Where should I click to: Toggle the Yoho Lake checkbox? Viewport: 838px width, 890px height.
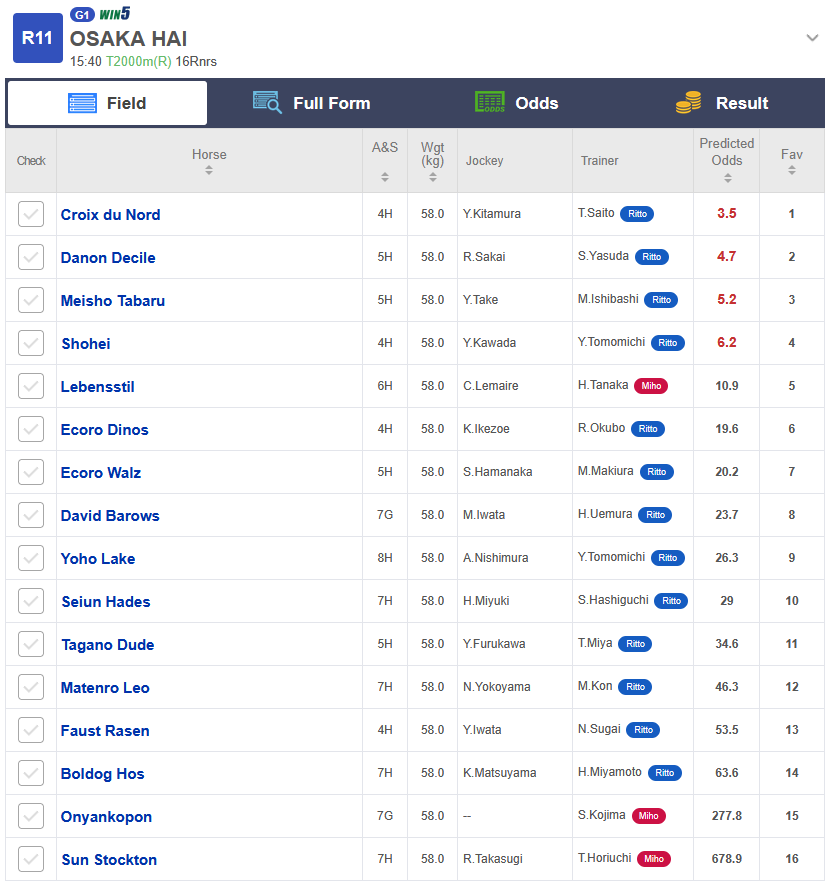click(31, 558)
